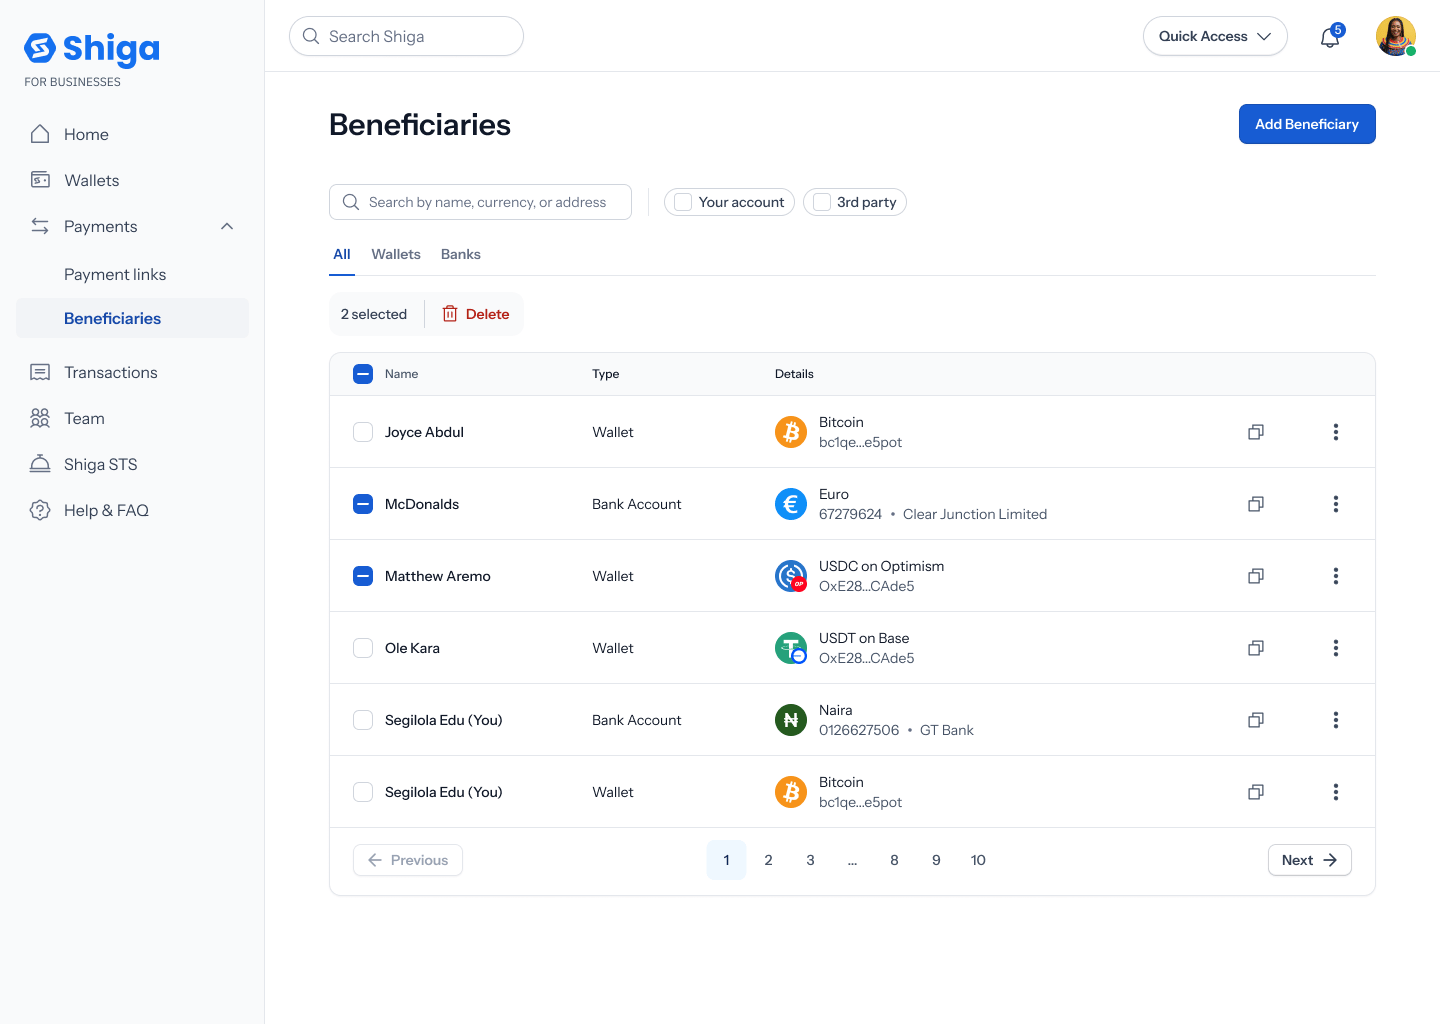Open Beneficiaries in sidebar

[132, 318]
